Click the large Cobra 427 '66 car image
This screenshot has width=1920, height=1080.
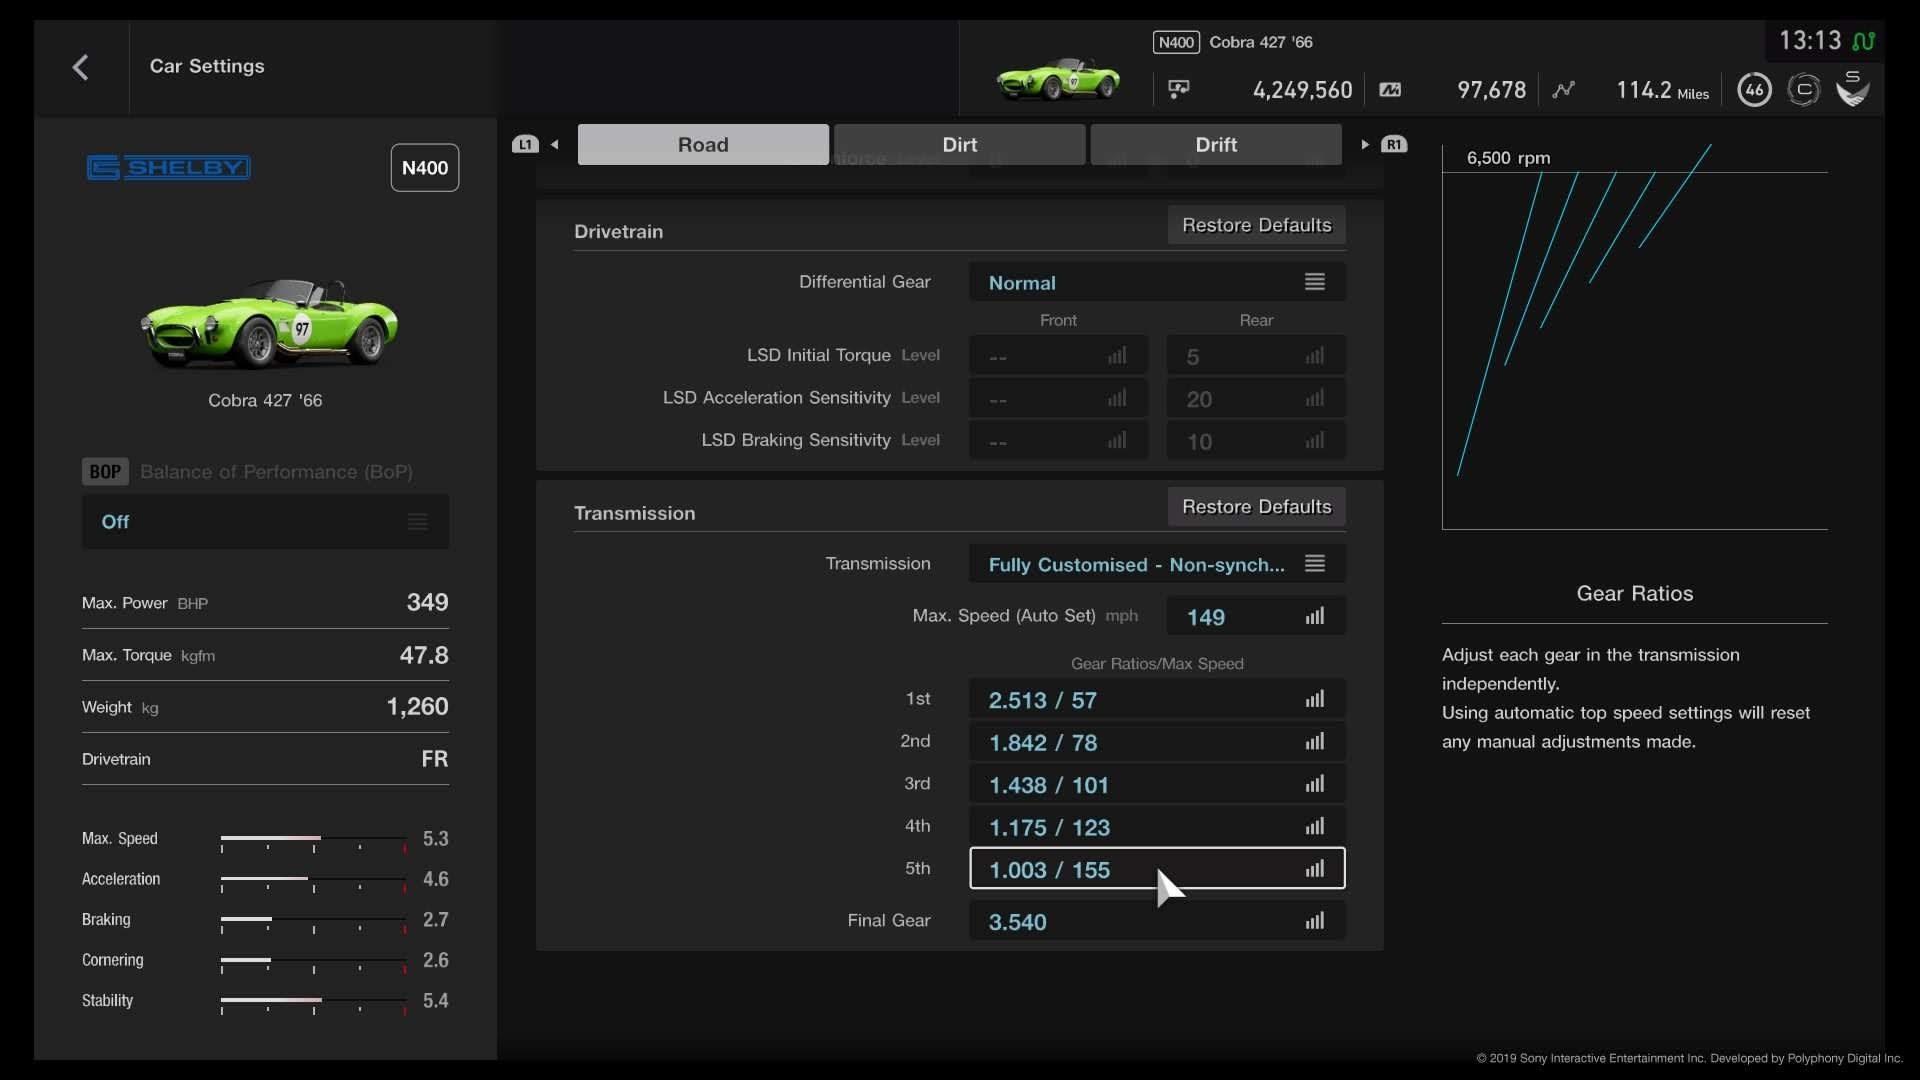coord(268,324)
